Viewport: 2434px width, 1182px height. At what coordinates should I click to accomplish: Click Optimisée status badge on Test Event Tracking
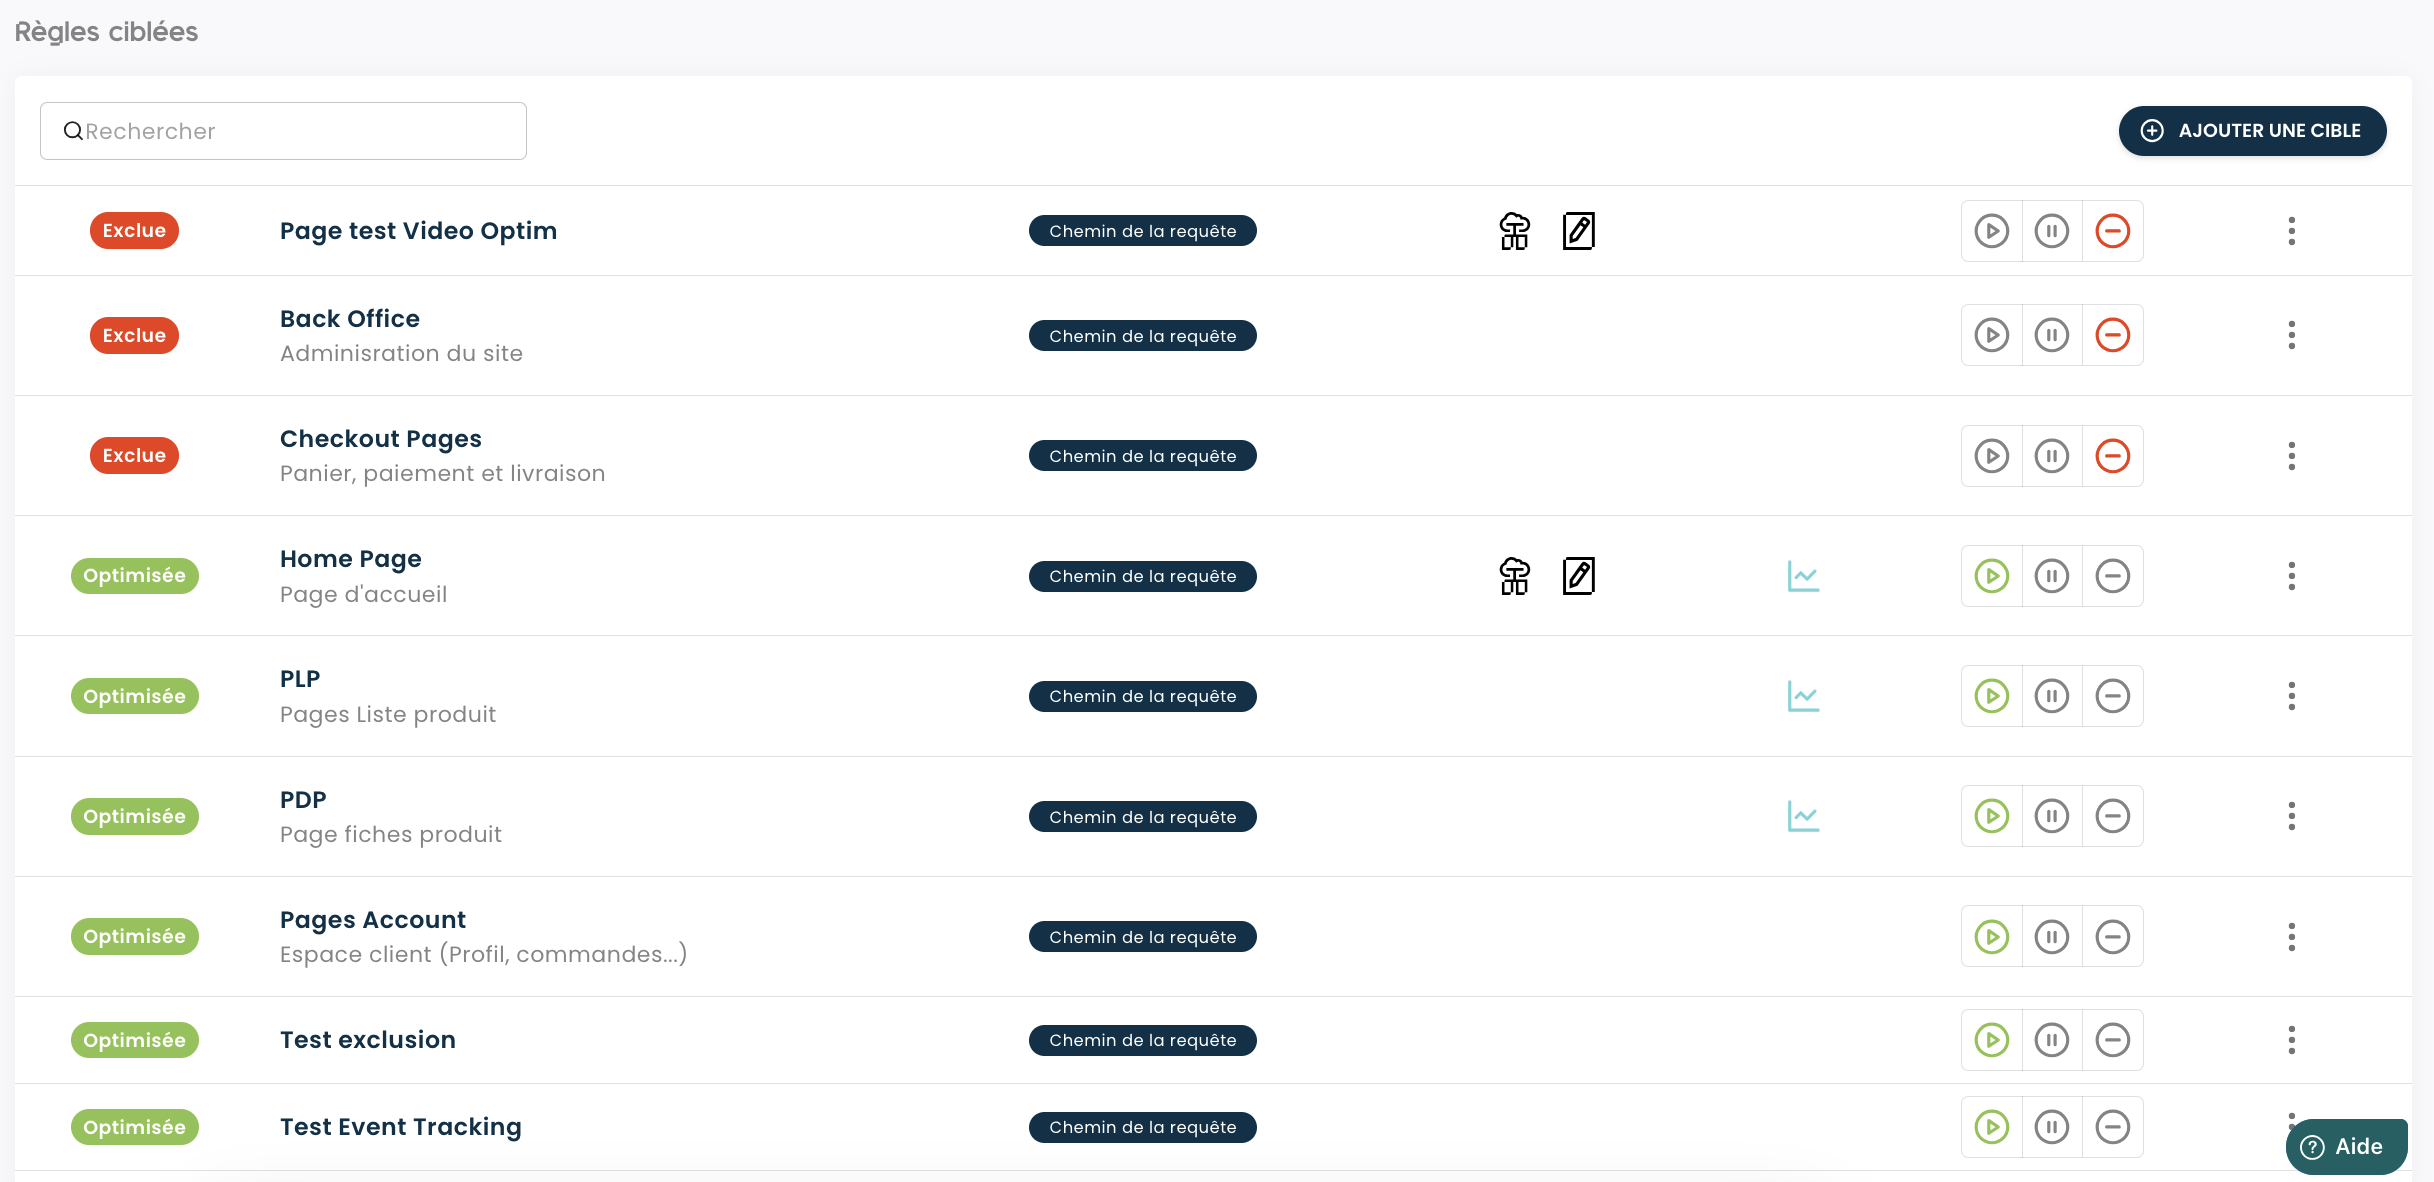(134, 1127)
